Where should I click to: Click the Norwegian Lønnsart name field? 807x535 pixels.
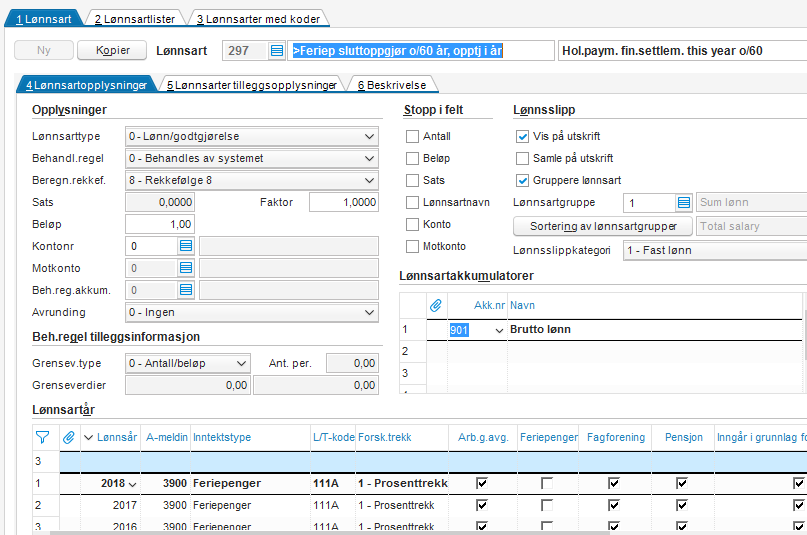click(421, 51)
